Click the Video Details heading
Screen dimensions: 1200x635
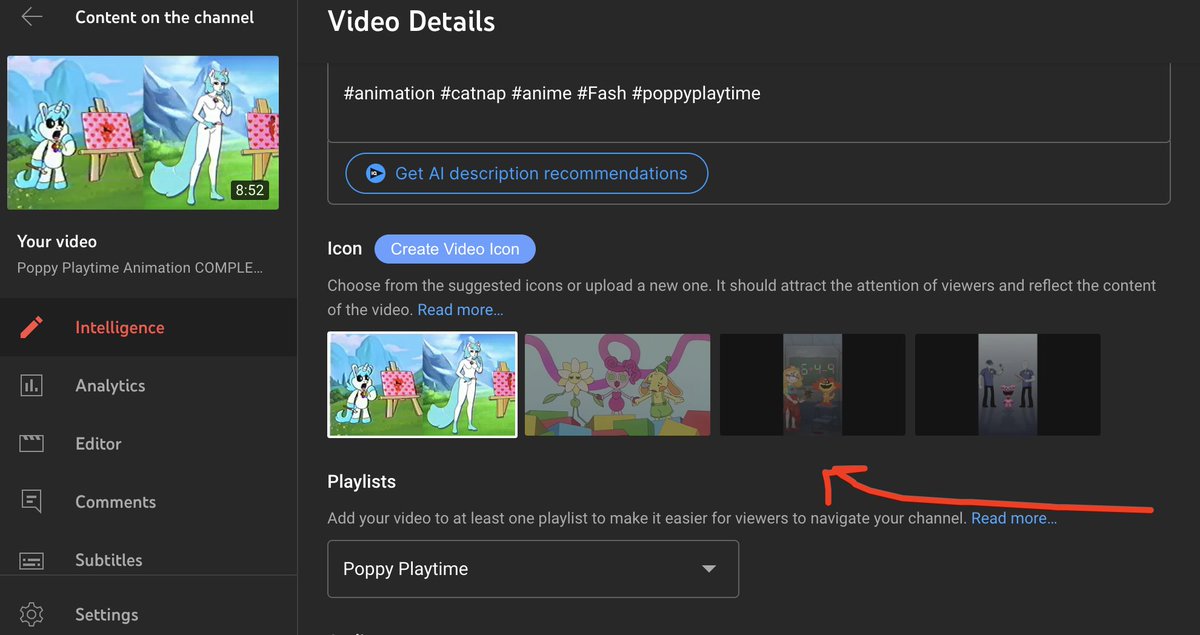411,20
